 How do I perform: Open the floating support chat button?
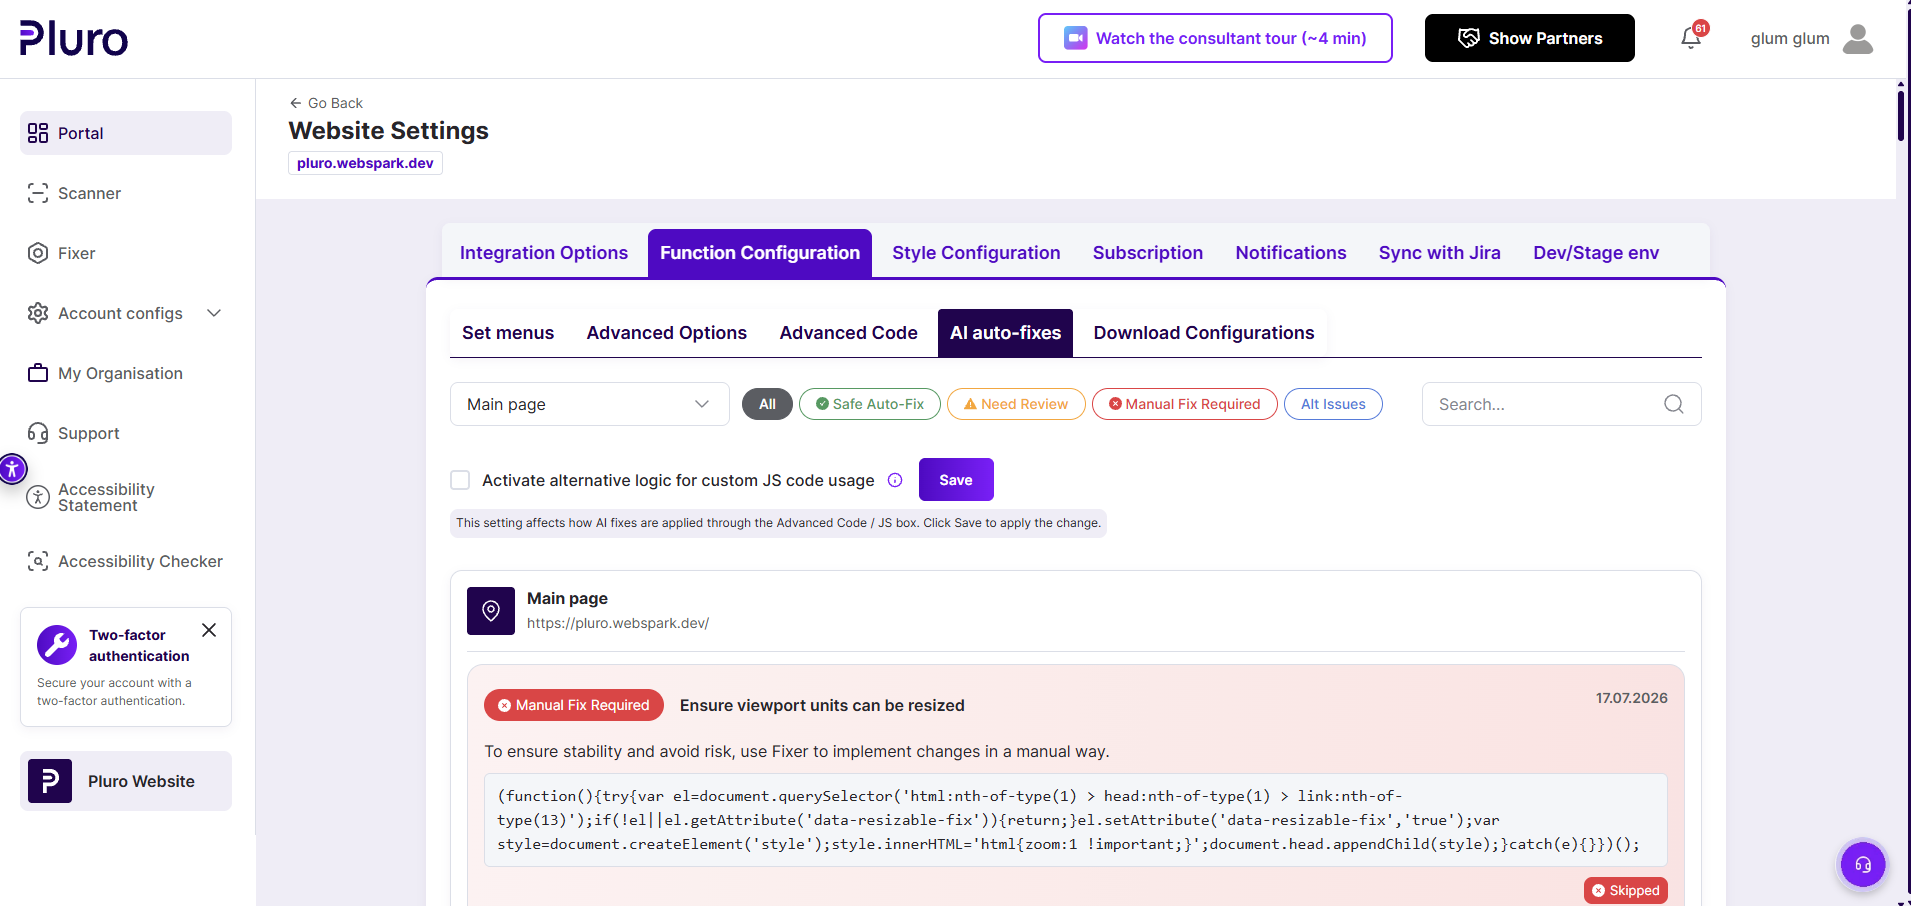coord(1863,865)
